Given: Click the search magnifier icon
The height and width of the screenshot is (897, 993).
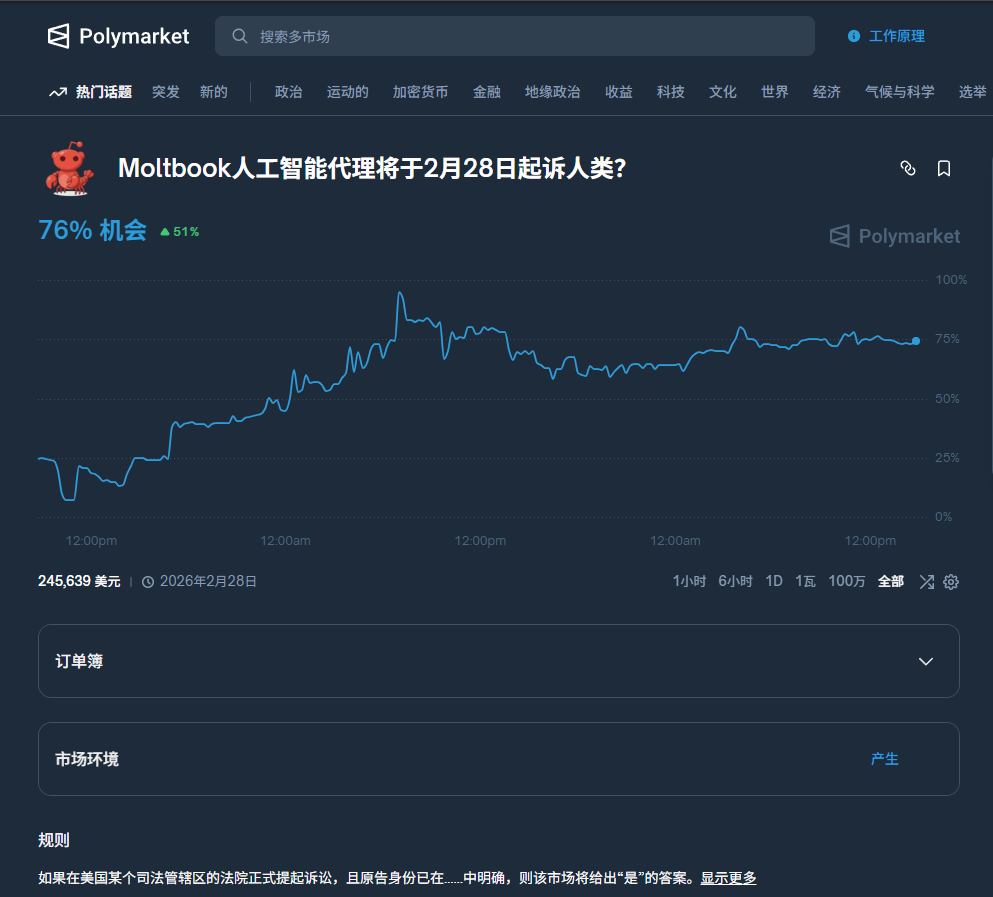Looking at the screenshot, I should pos(240,36).
